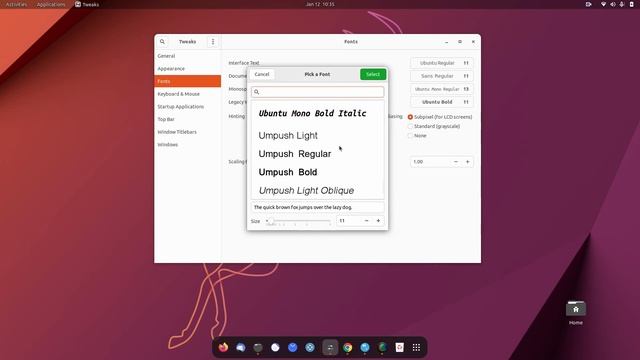Viewport: 640px width, 360px height.
Task: Open the blue clock-like dock icon
Action: 292,347
